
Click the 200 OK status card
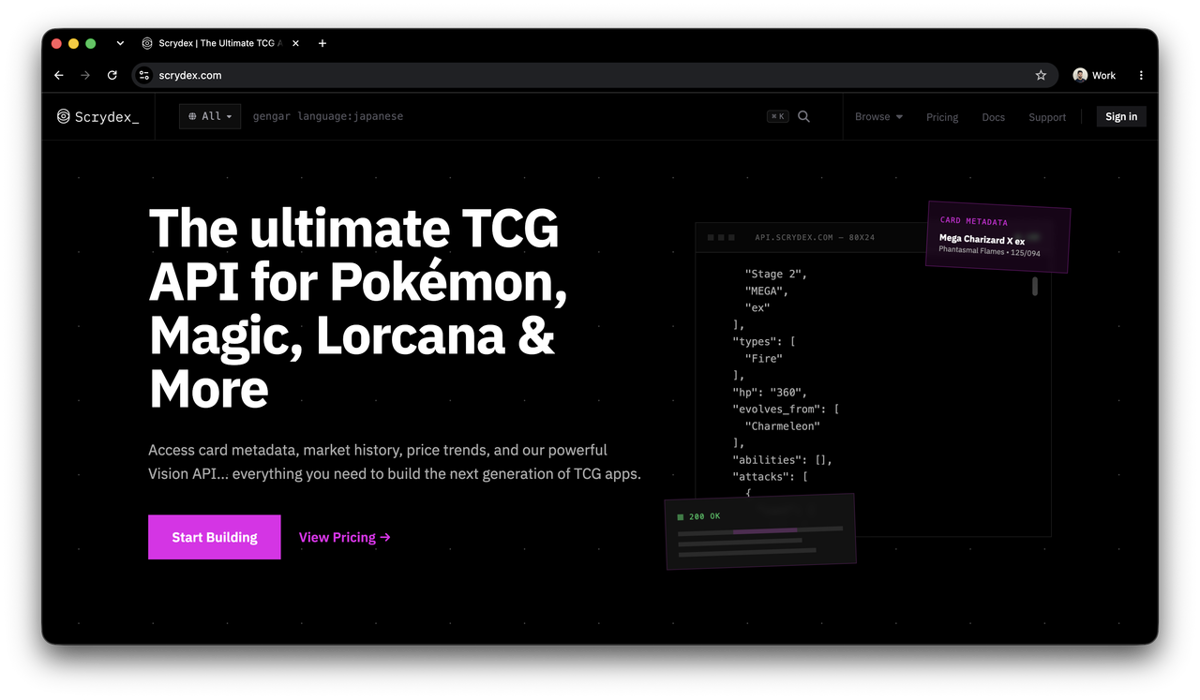point(761,531)
